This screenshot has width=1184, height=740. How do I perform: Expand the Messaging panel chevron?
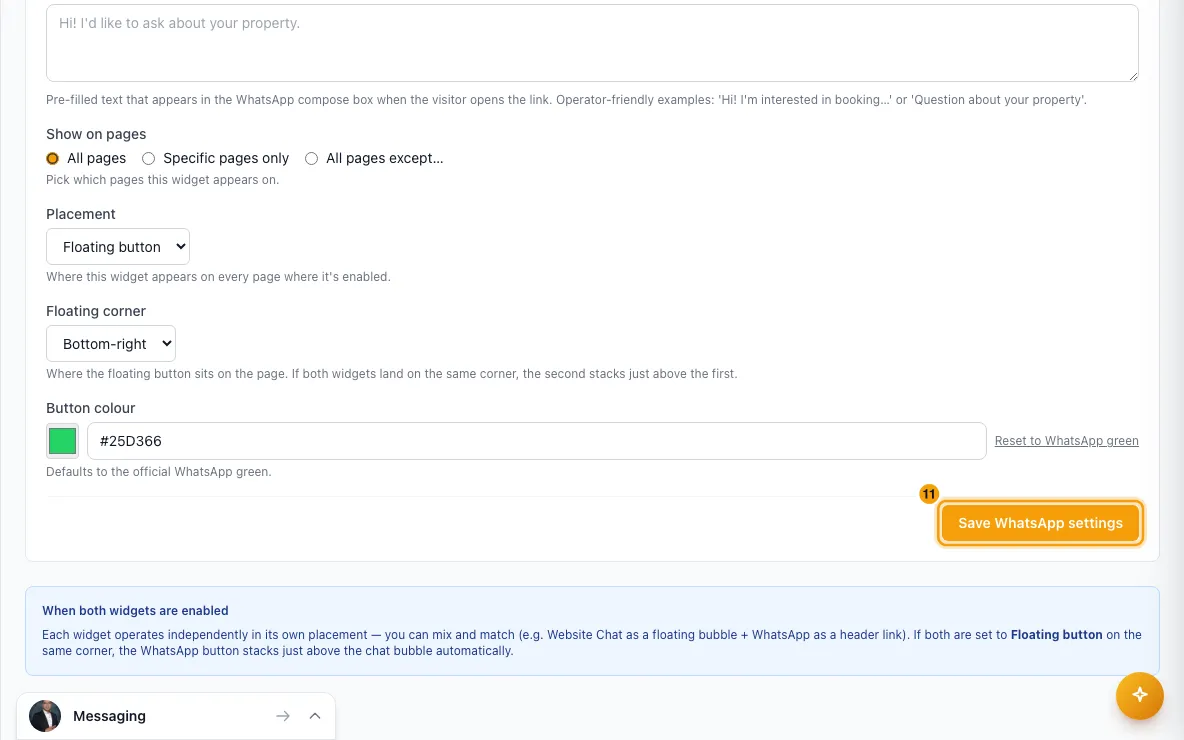pyautogui.click(x=315, y=716)
